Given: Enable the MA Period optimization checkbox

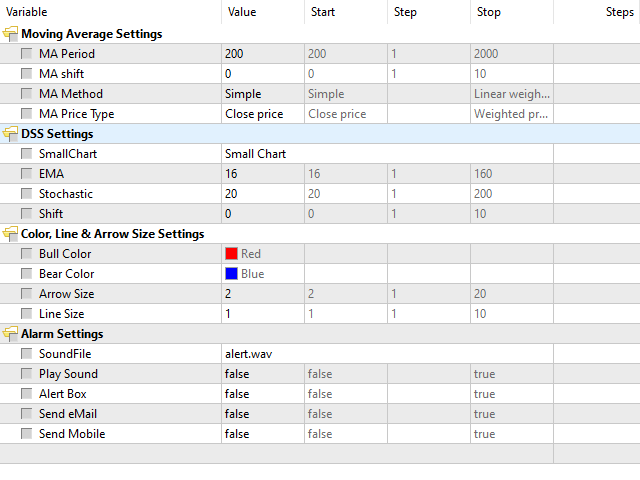Looking at the screenshot, I should tap(26, 54).
